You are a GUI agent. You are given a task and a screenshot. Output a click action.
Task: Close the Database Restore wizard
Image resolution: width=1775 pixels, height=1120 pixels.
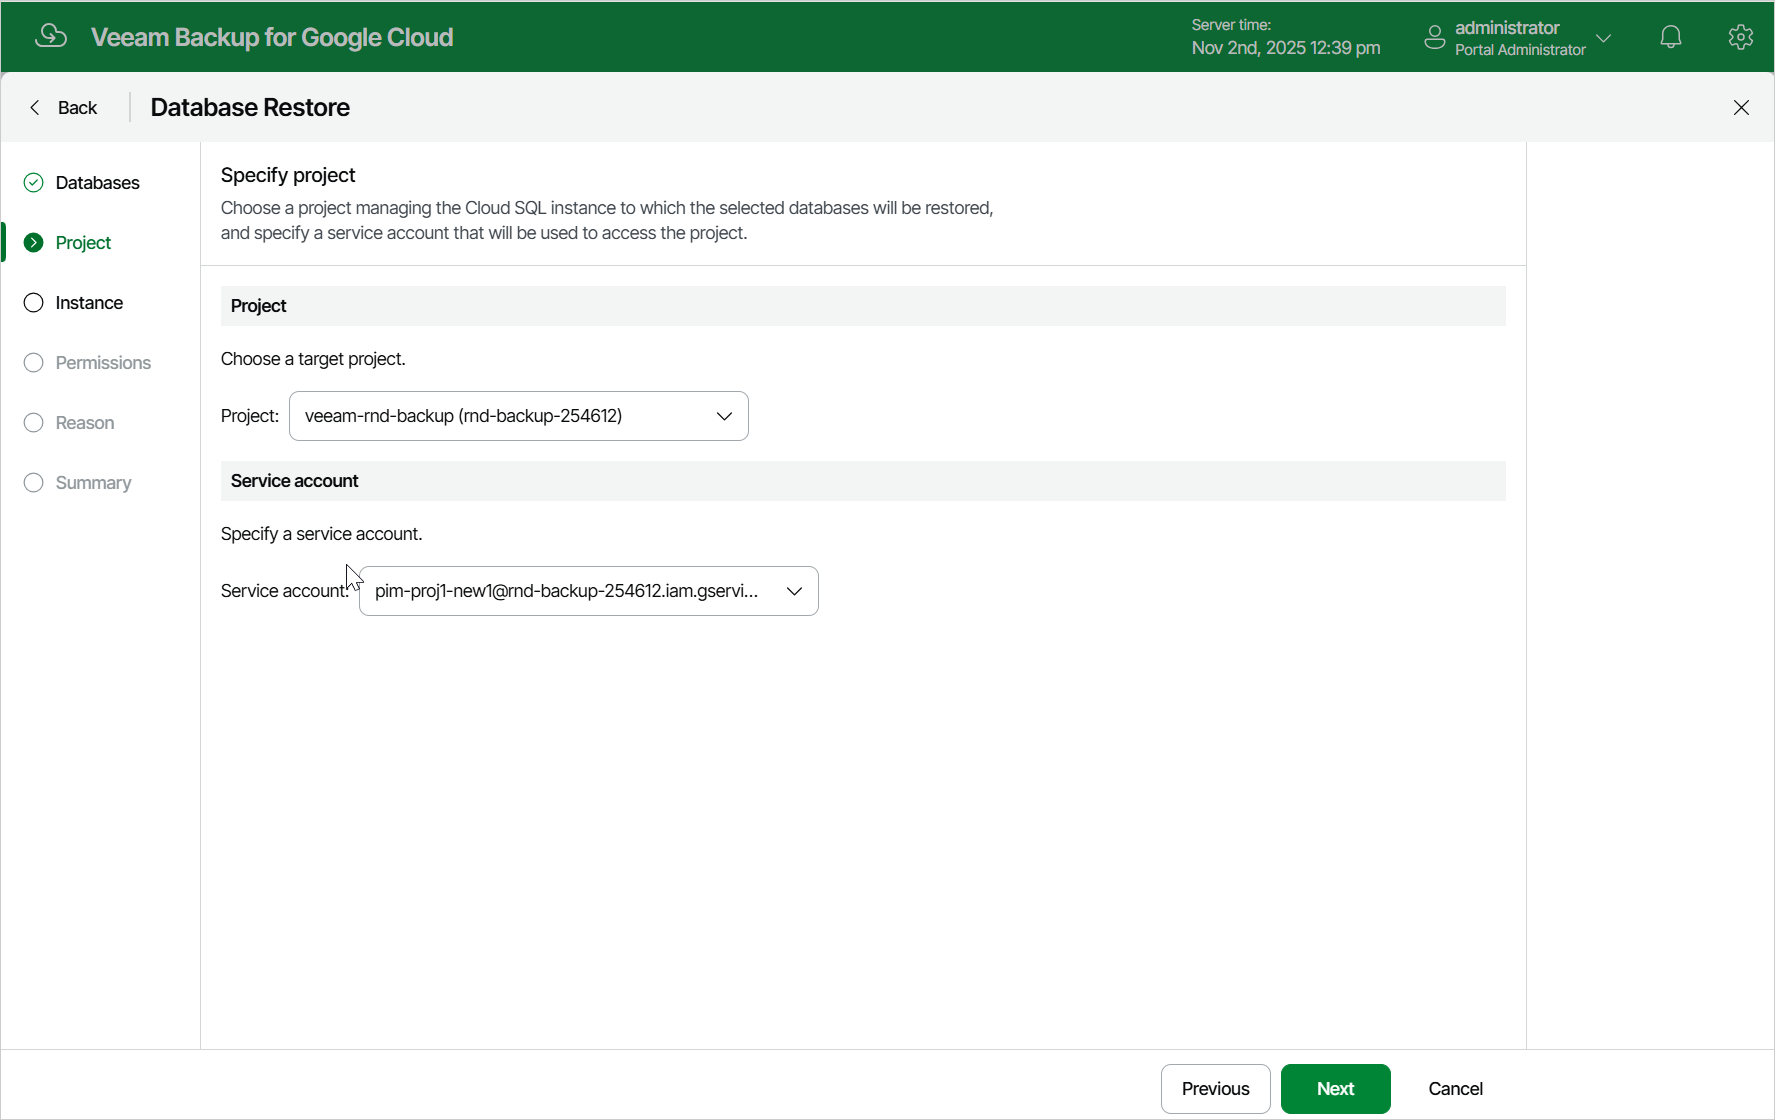point(1741,107)
